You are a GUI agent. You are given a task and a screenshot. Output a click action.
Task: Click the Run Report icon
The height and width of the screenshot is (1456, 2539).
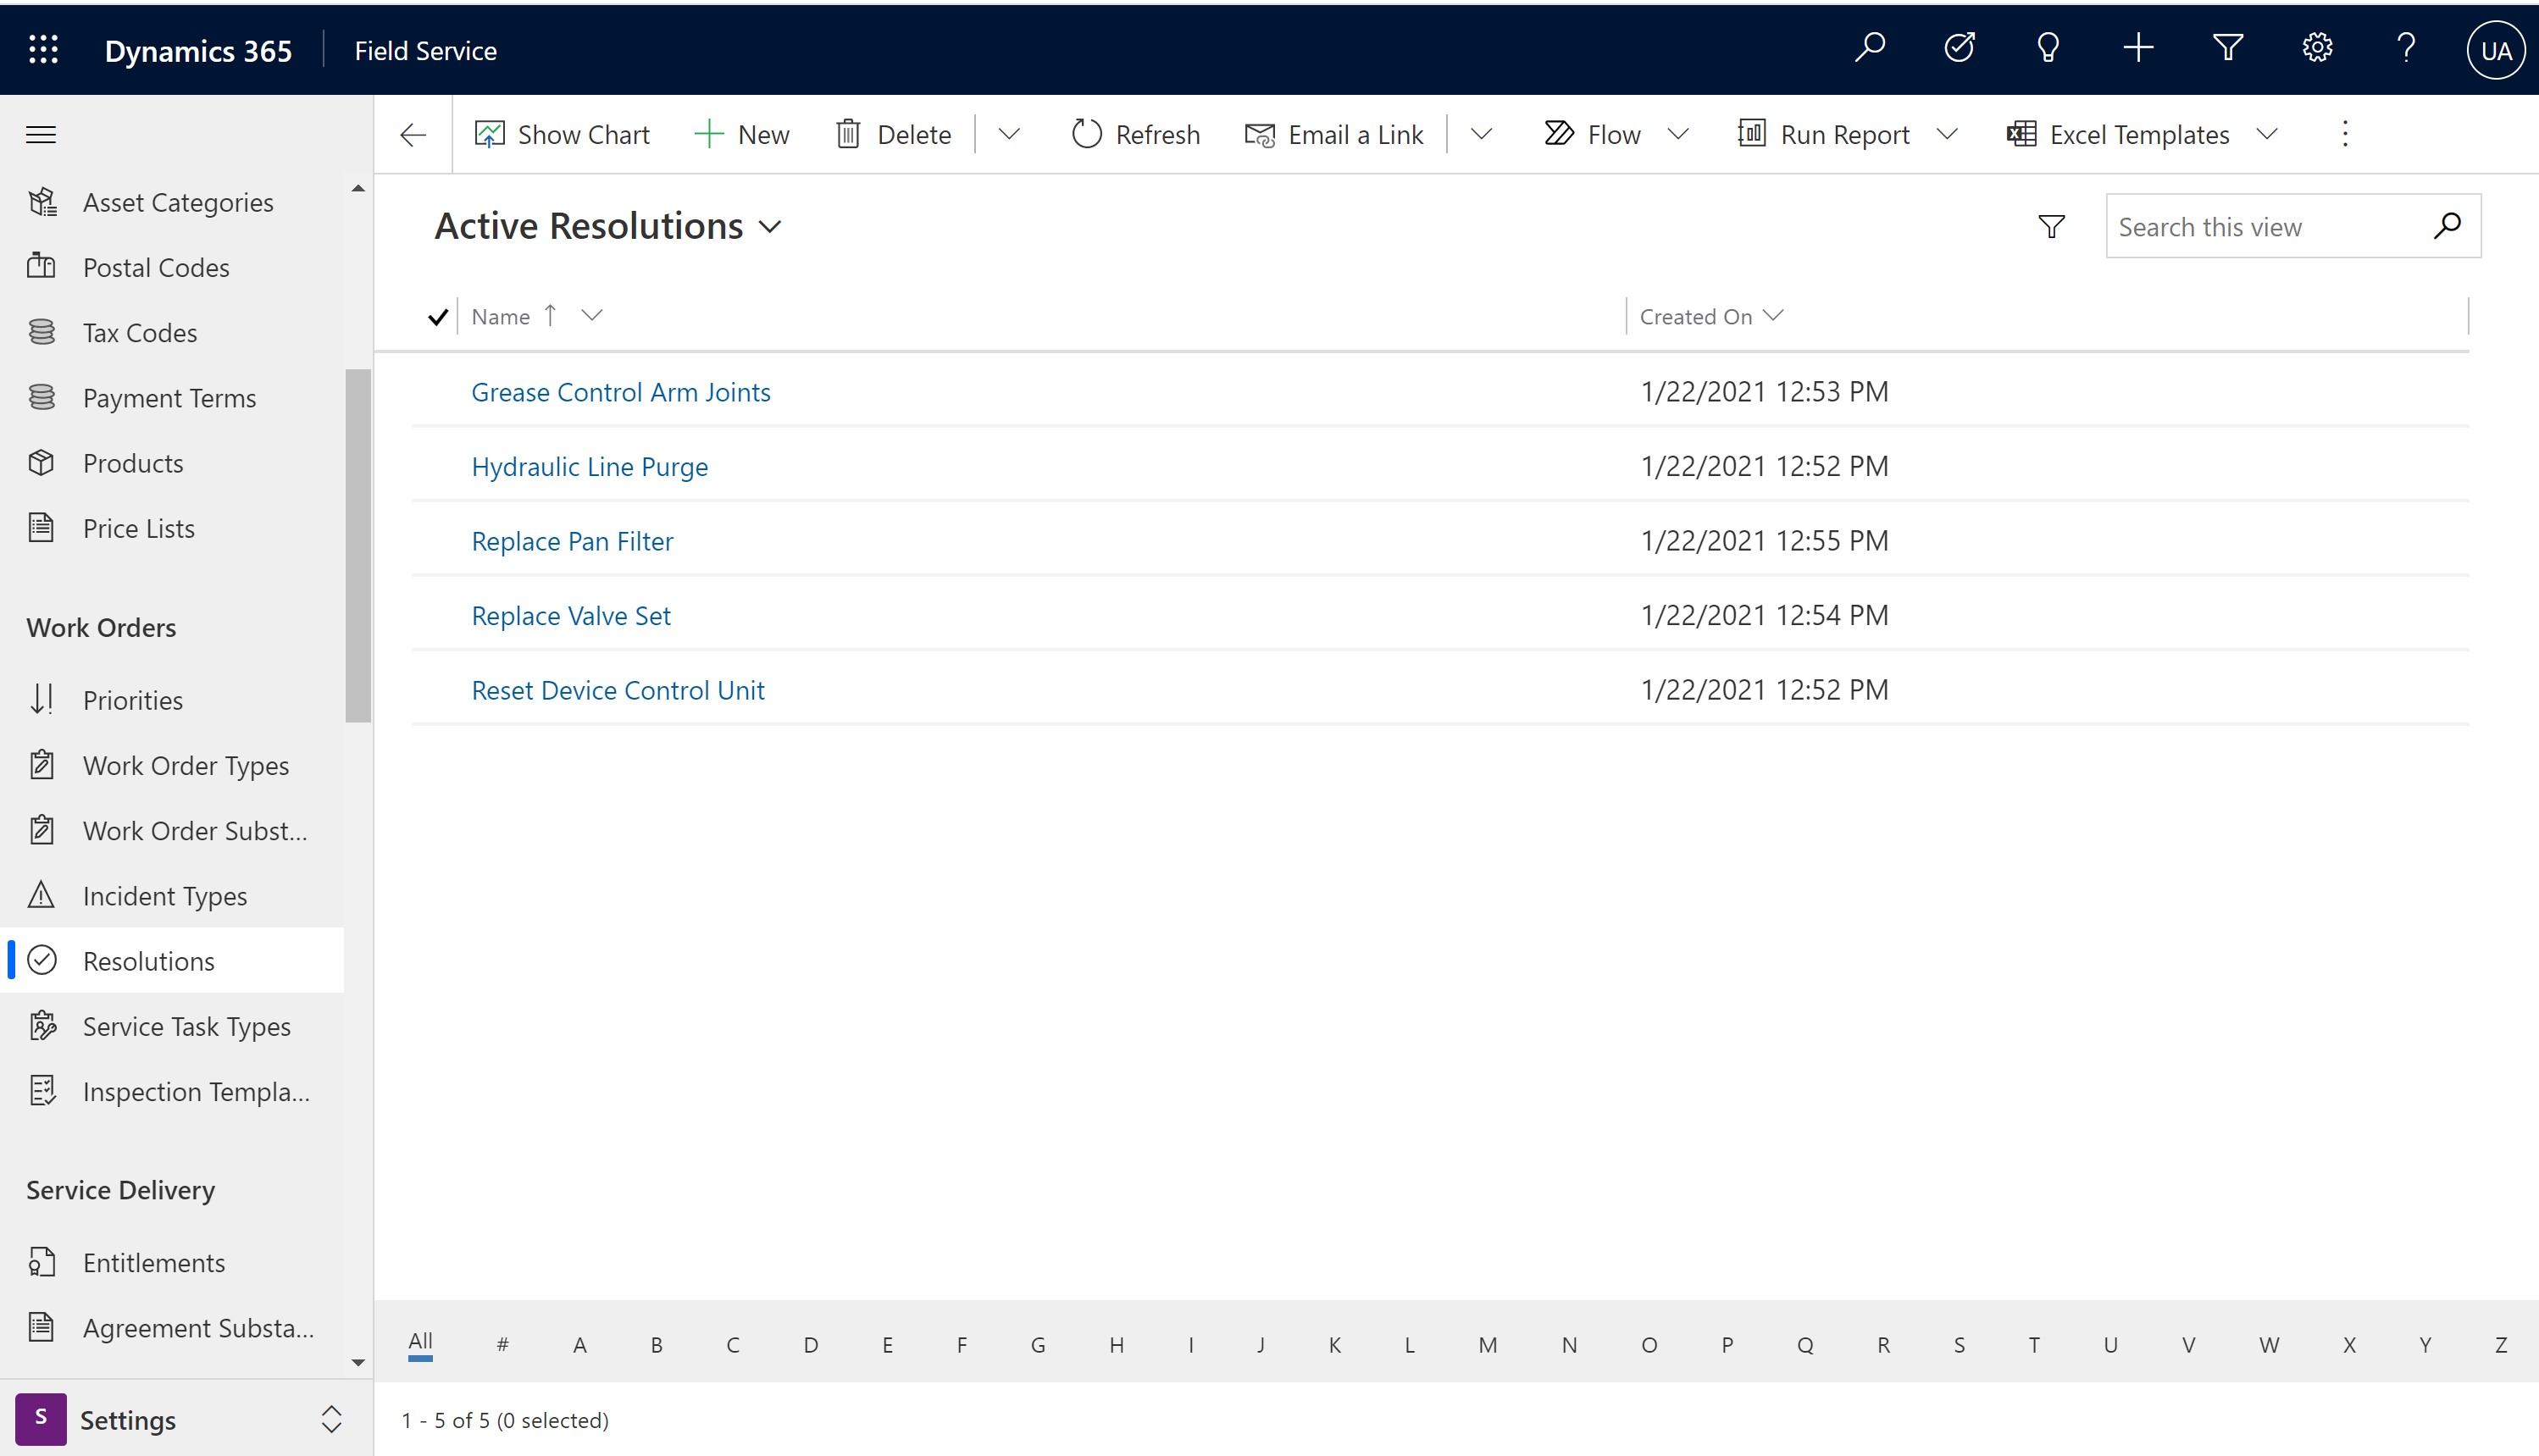(x=1745, y=135)
